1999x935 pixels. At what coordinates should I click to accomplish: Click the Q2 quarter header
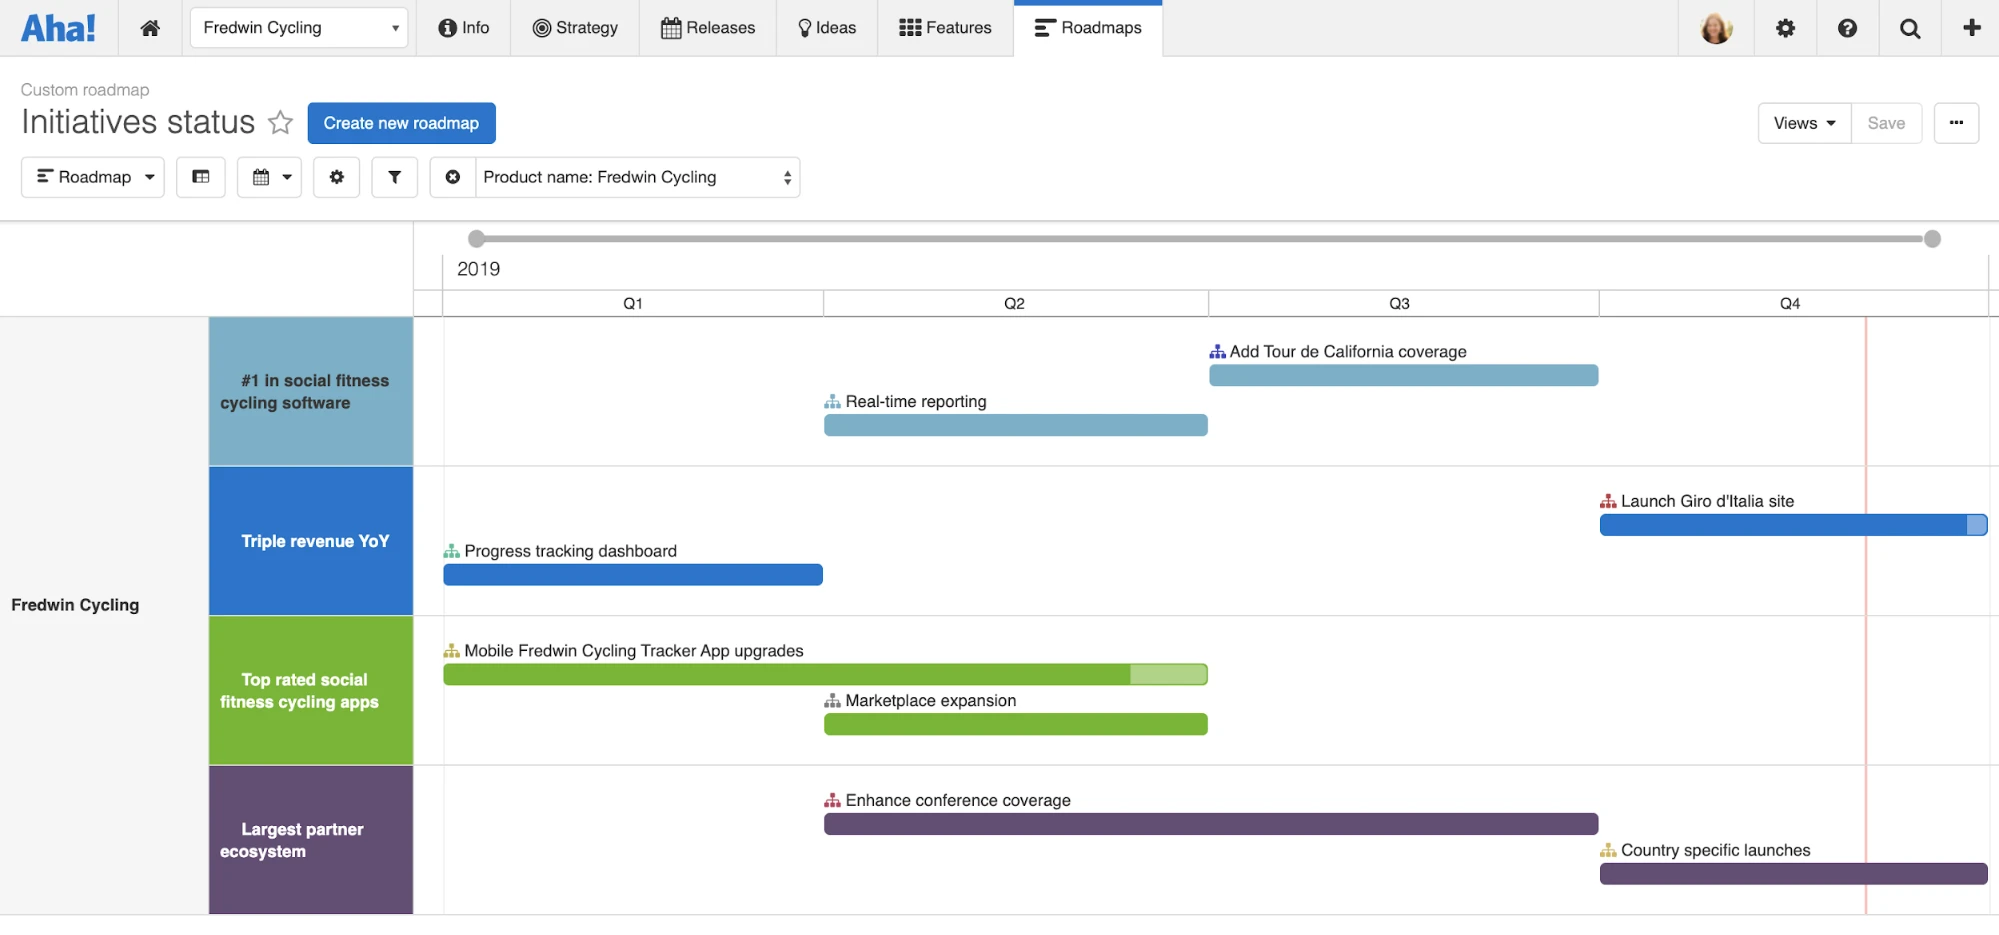(x=1015, y=303)
